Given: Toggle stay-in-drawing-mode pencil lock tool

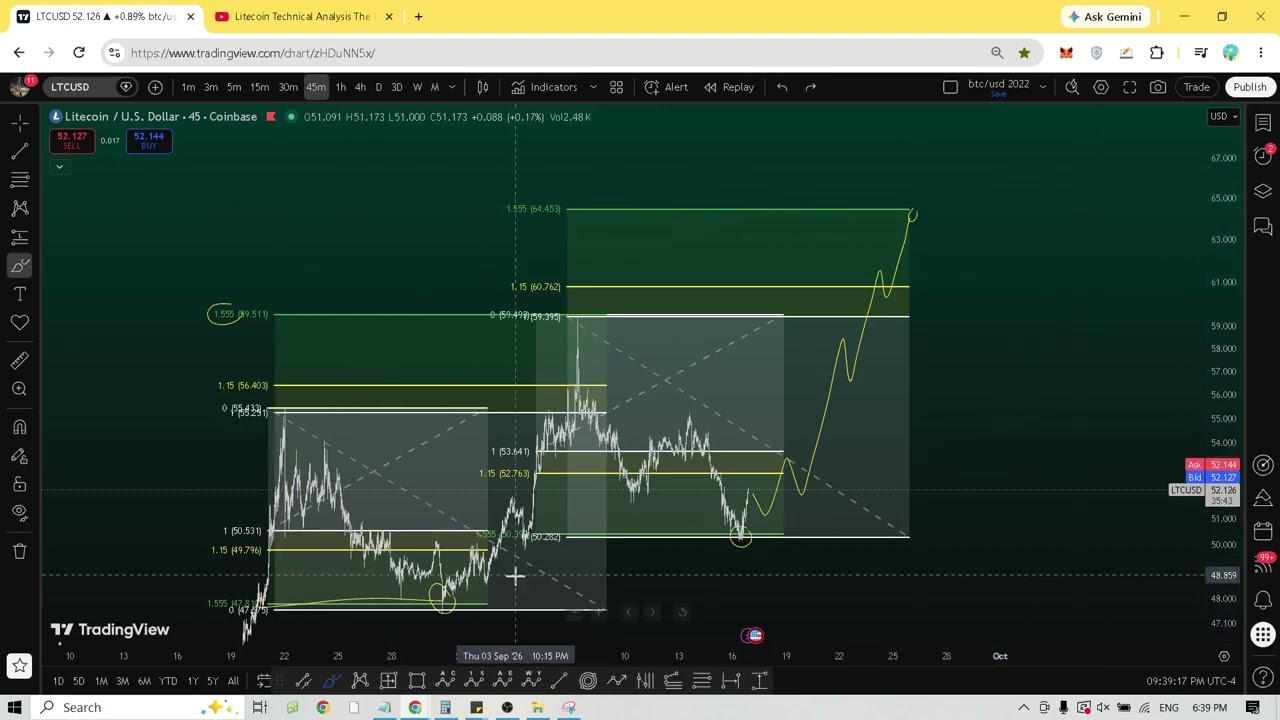Looking at the screenshot, I should [x=19, y=456].
